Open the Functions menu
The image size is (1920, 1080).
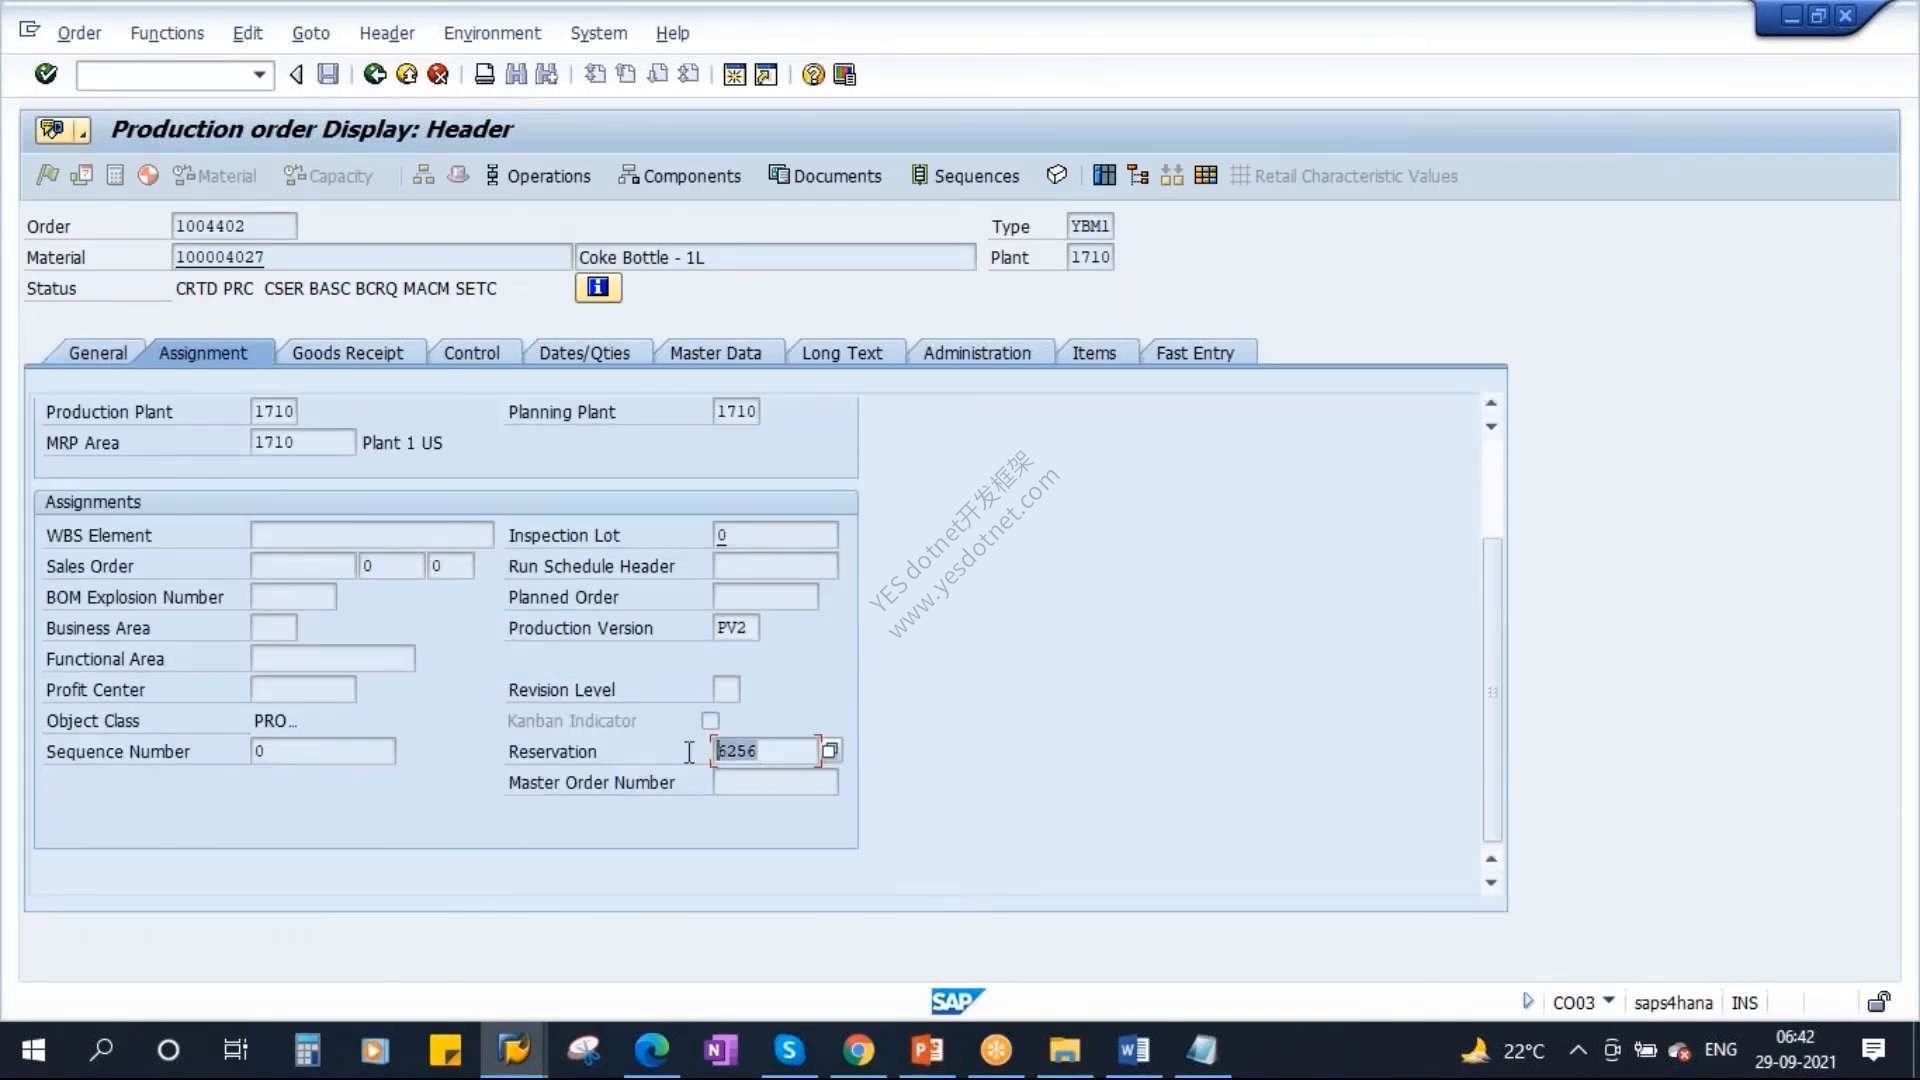167,33
